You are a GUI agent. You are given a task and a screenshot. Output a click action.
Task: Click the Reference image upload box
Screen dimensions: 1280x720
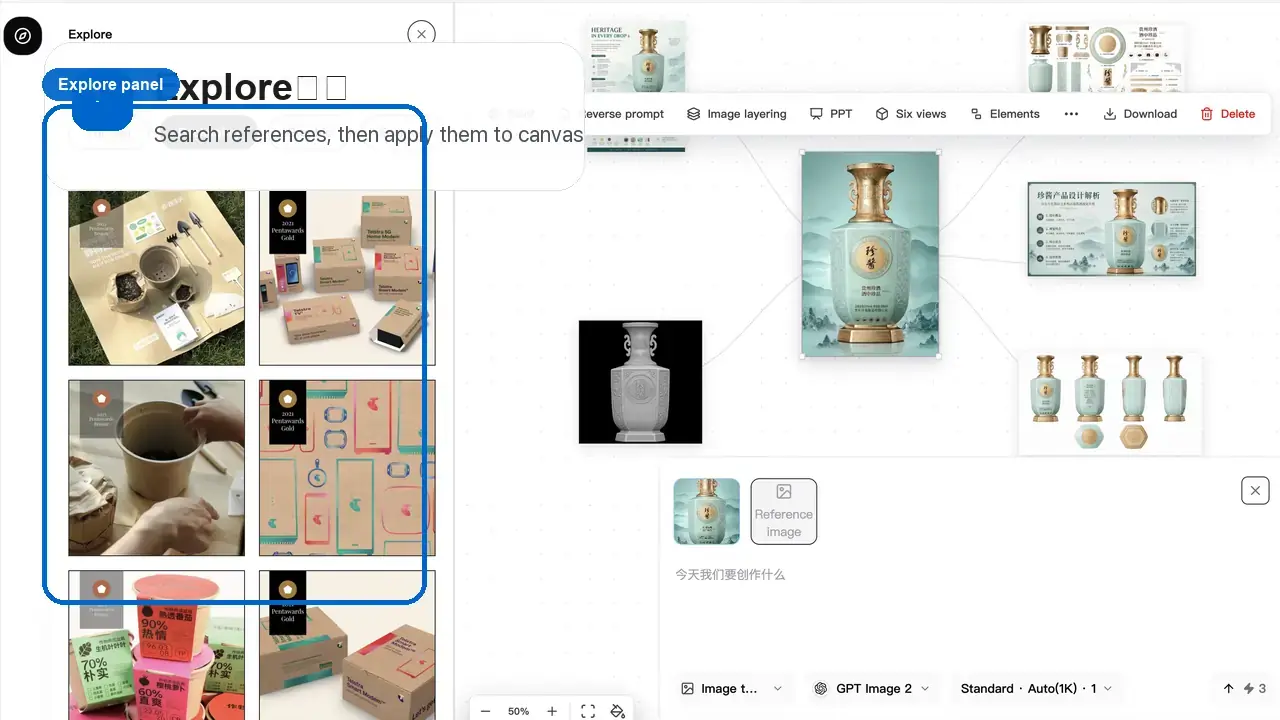(784, 511)
